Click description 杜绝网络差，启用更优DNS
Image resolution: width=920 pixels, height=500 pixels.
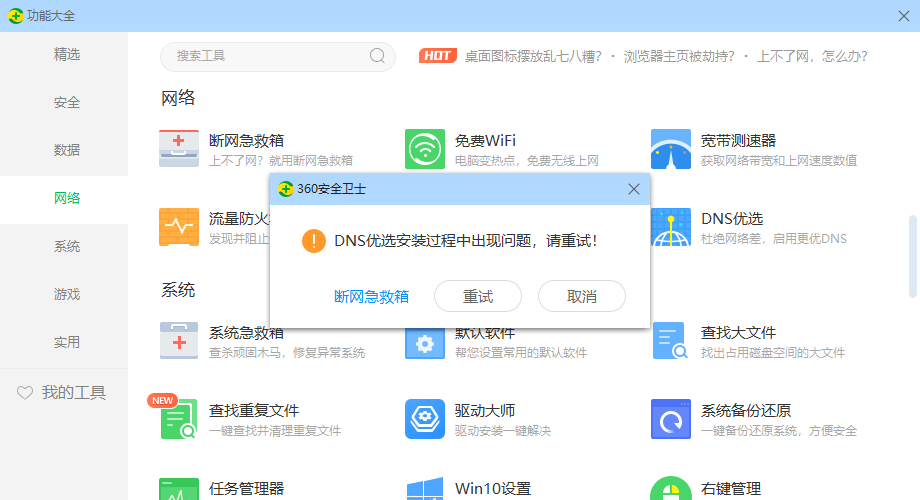tap(774, 239)
